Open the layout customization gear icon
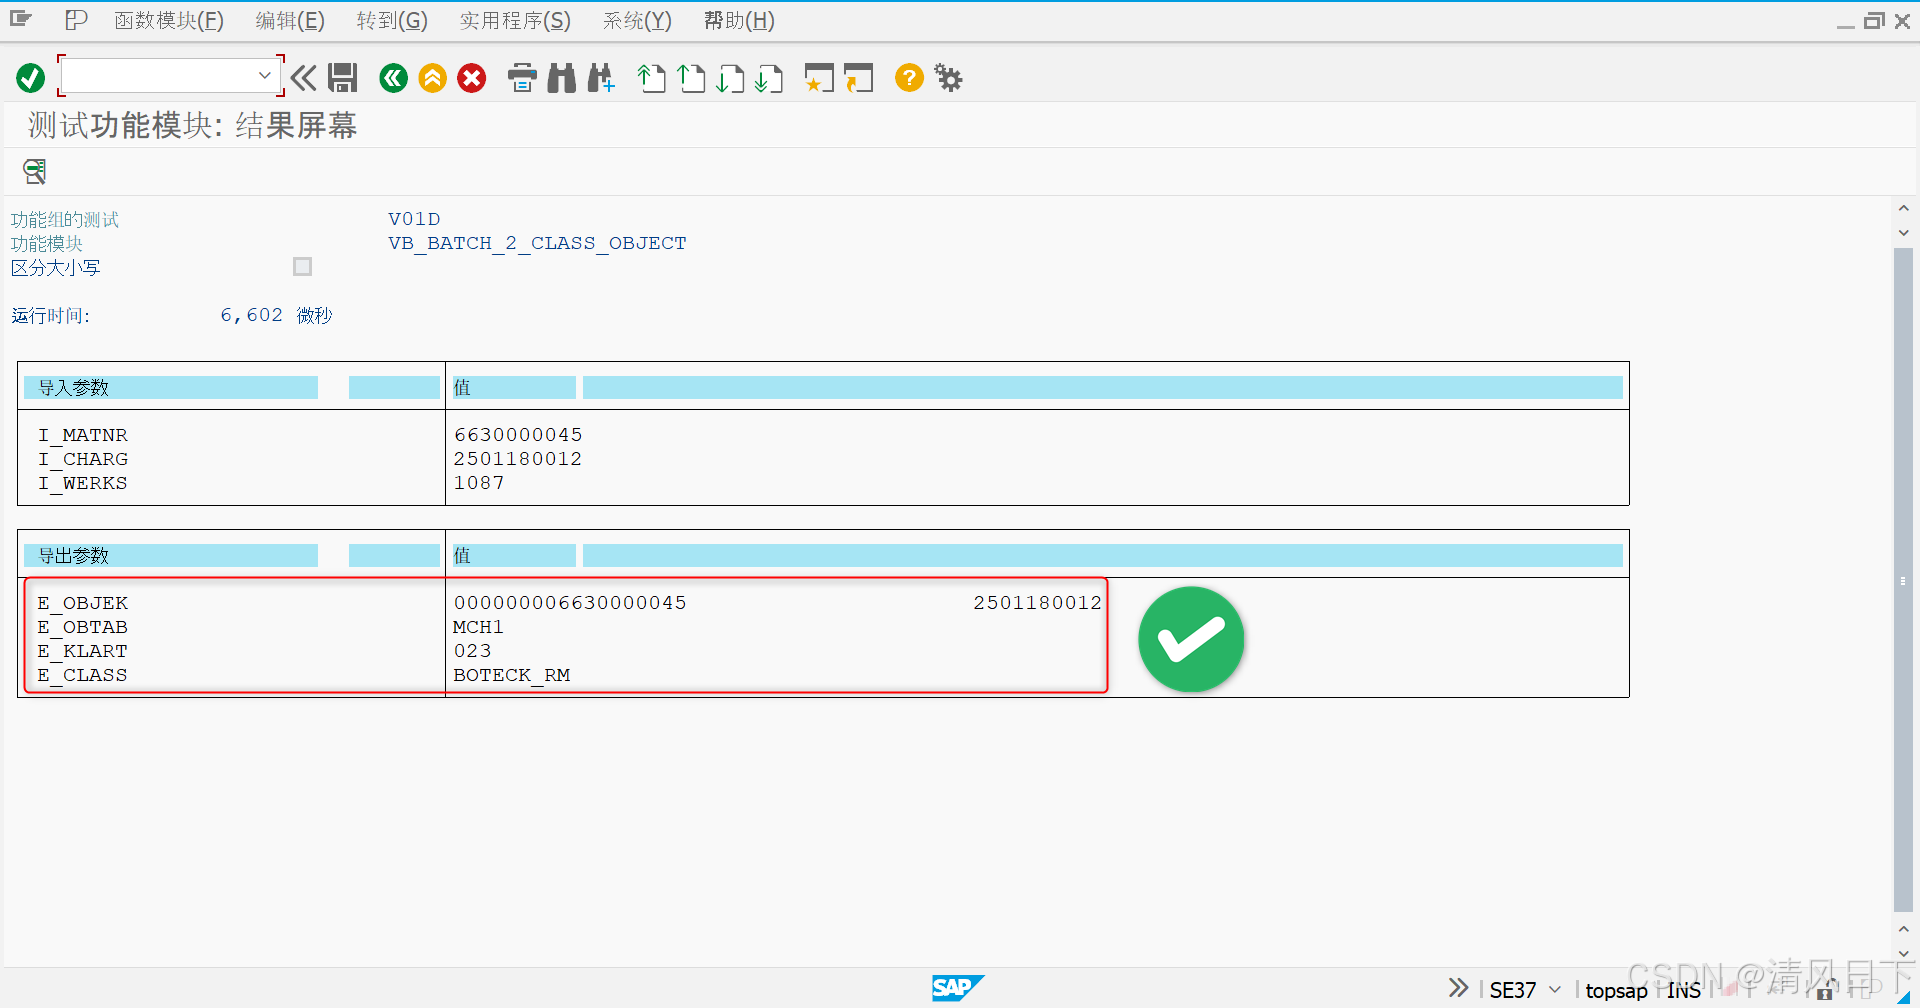The height and width of the screenshot is (1008, 1920). (947, 77)
